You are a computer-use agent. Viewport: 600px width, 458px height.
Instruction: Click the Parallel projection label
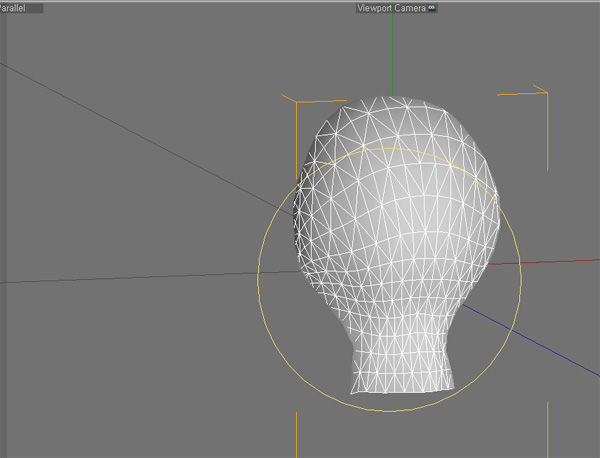click(13, 8)
